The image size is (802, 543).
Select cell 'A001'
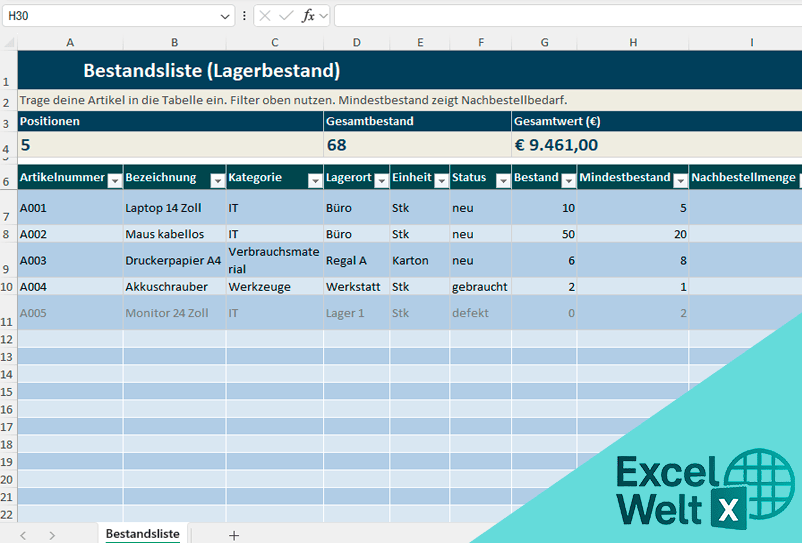click(x=70, y=208)
